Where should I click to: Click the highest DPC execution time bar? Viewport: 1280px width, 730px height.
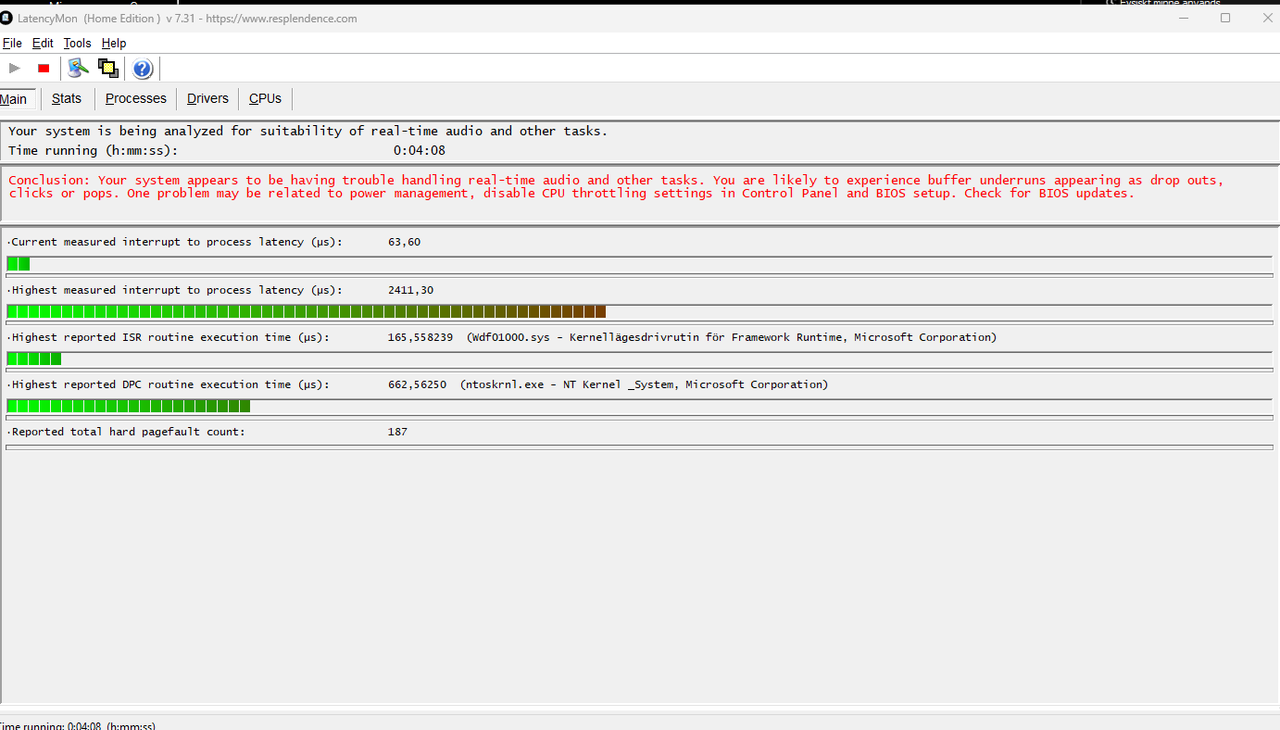[639, 405]
